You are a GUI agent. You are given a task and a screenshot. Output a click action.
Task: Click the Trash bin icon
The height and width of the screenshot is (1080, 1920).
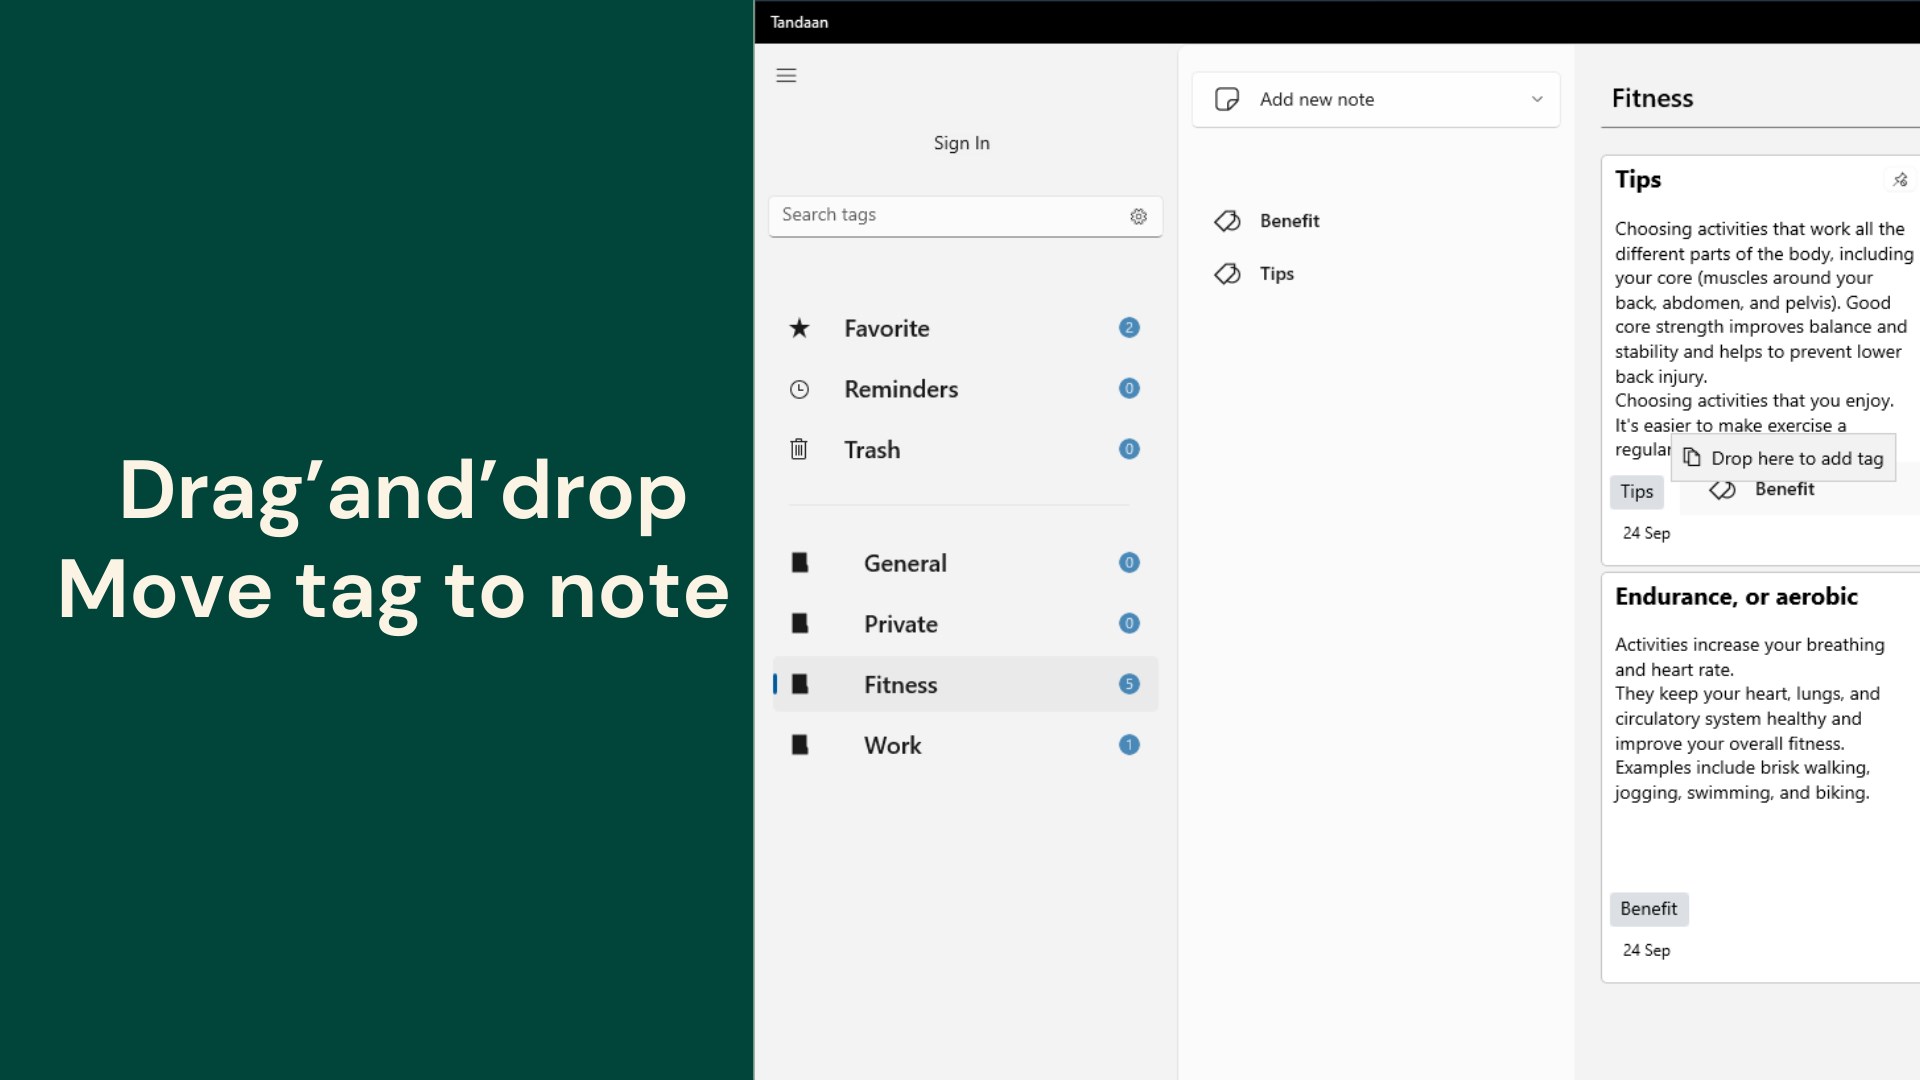(799, 450)
